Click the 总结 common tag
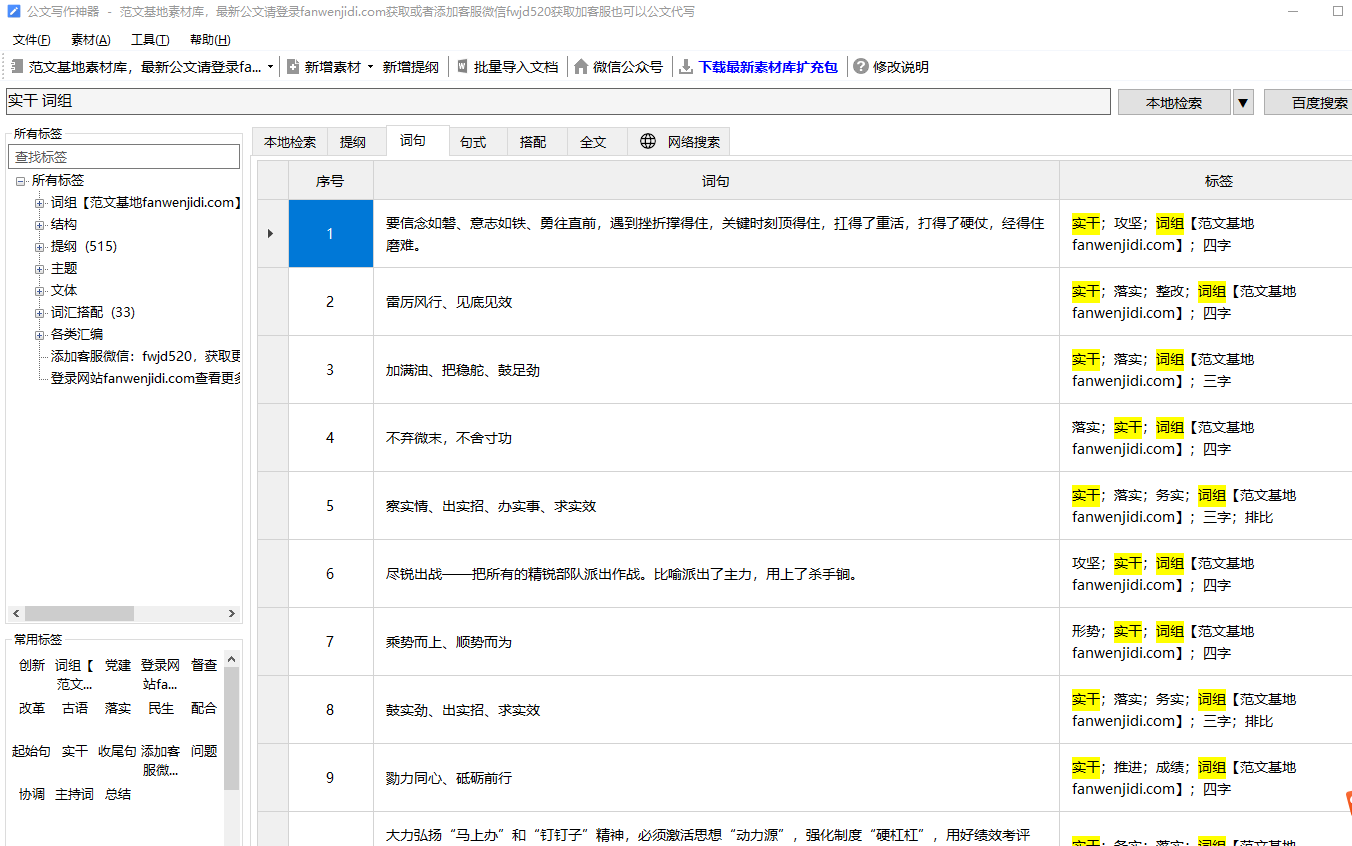This screenshot has height=846, width=1352. pyautogui.click(x=118, y=794)
